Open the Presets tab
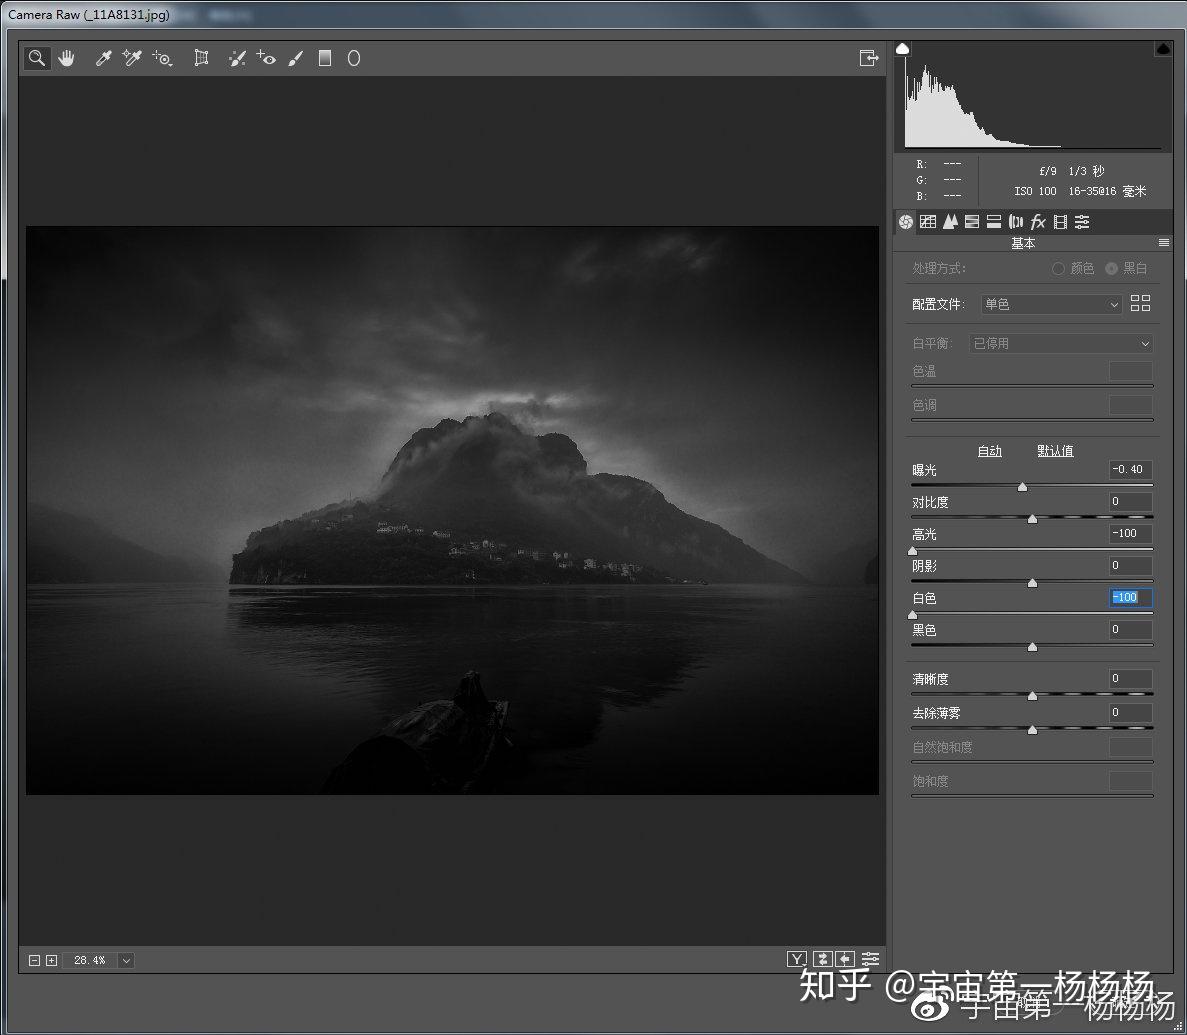 click(1083, 222)
